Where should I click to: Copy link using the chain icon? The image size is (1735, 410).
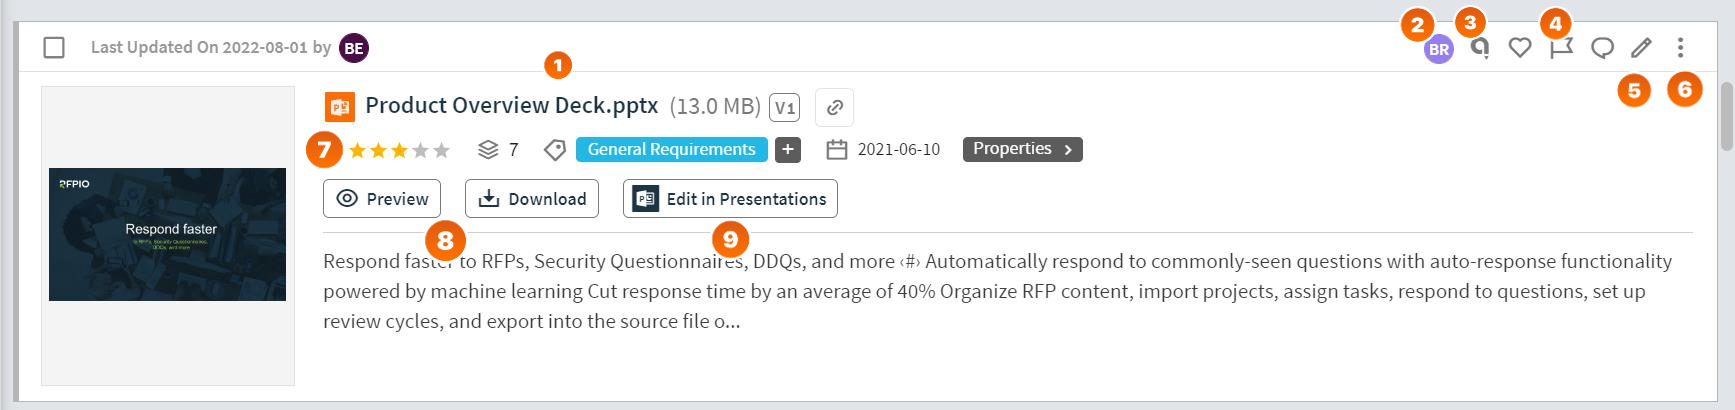834,107
